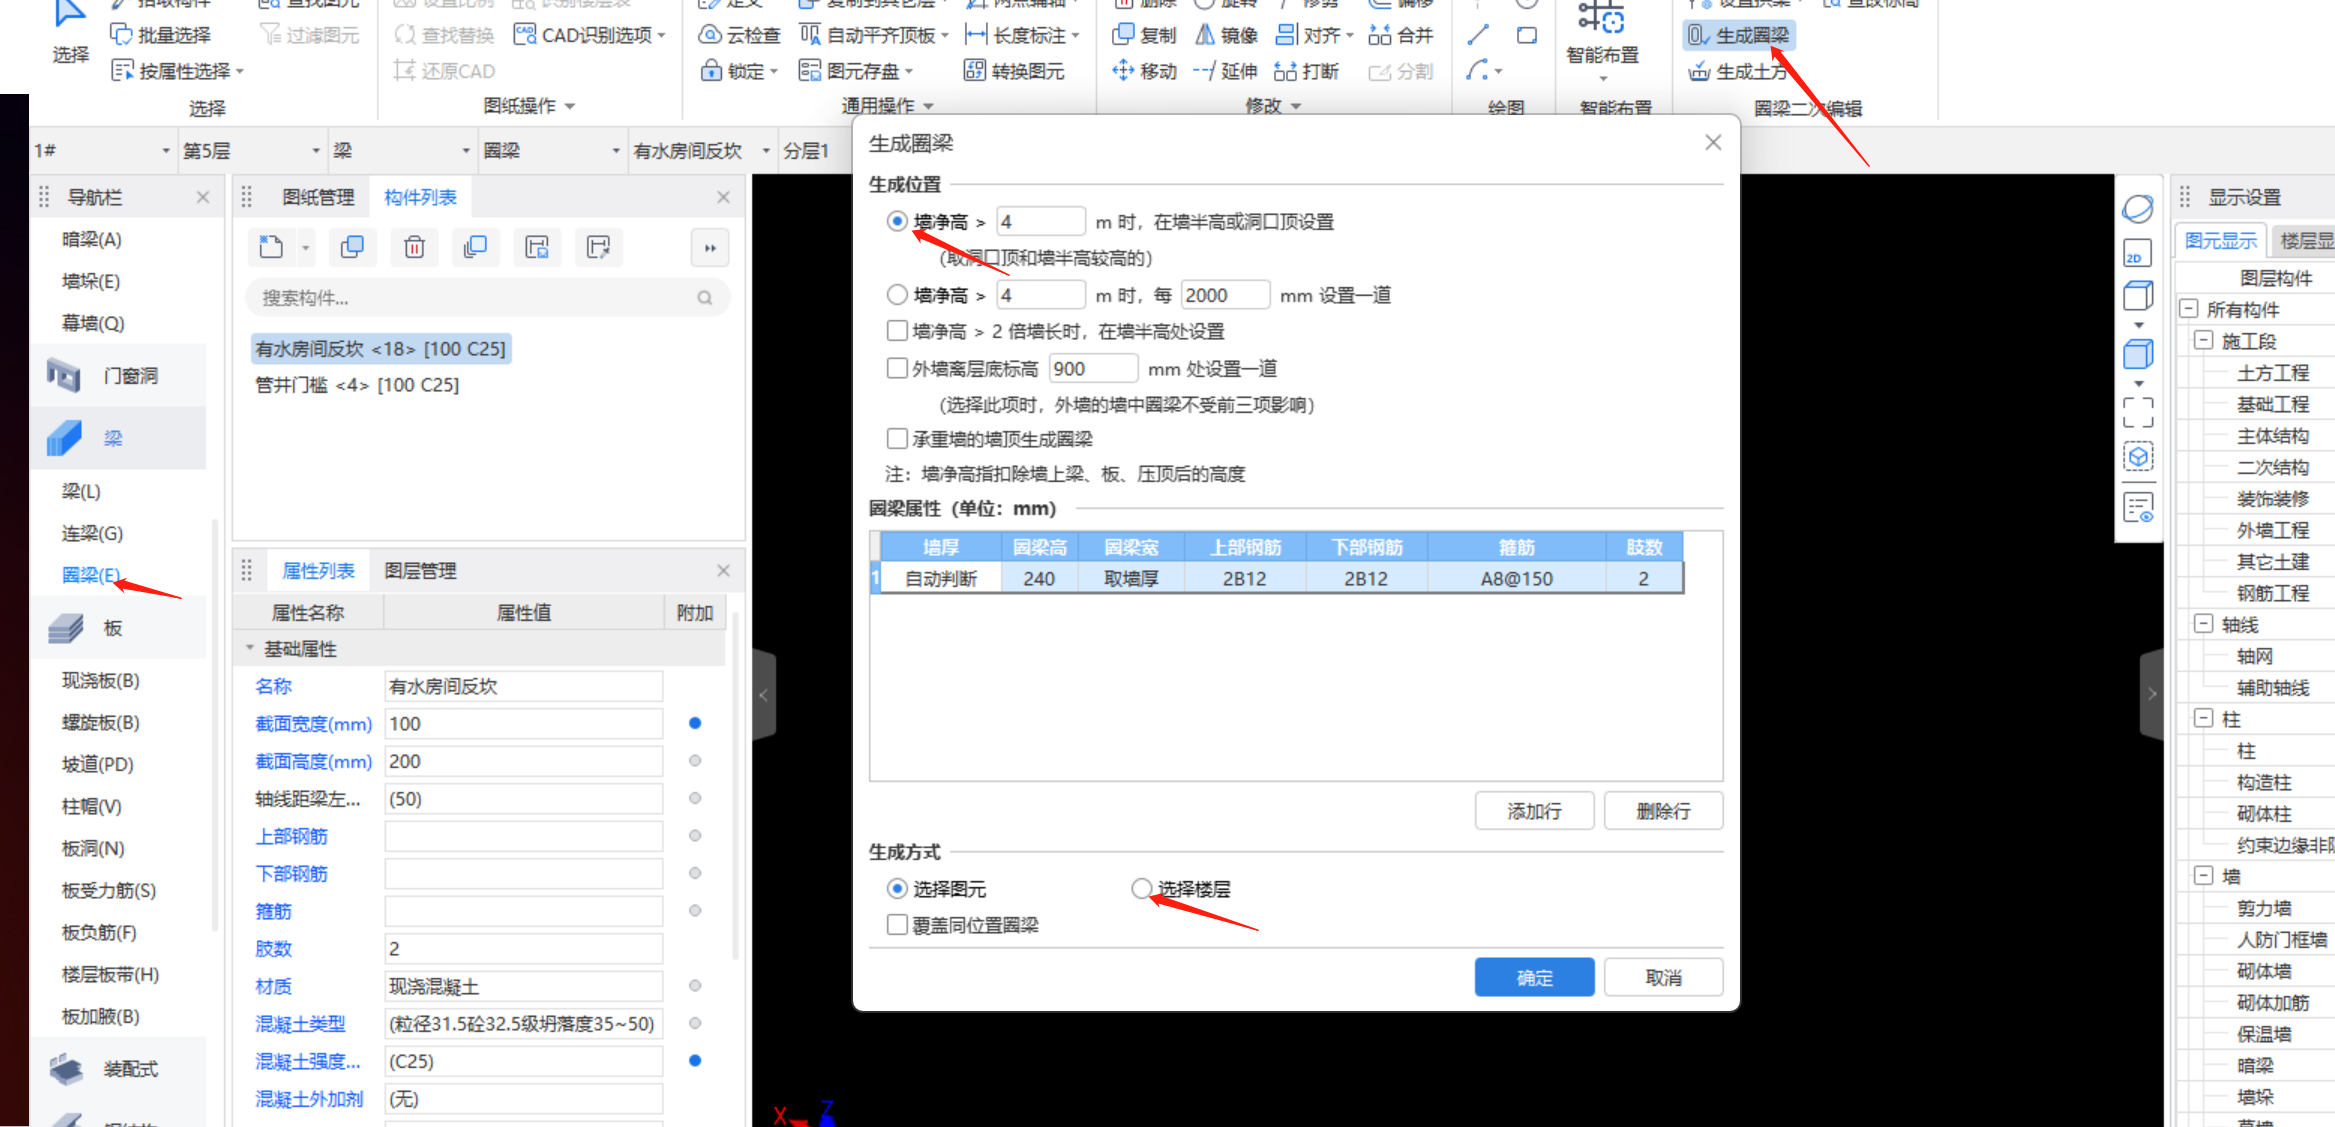Open 图元存盘 tool
2335x1127 pixels.
tap(856, 71)
